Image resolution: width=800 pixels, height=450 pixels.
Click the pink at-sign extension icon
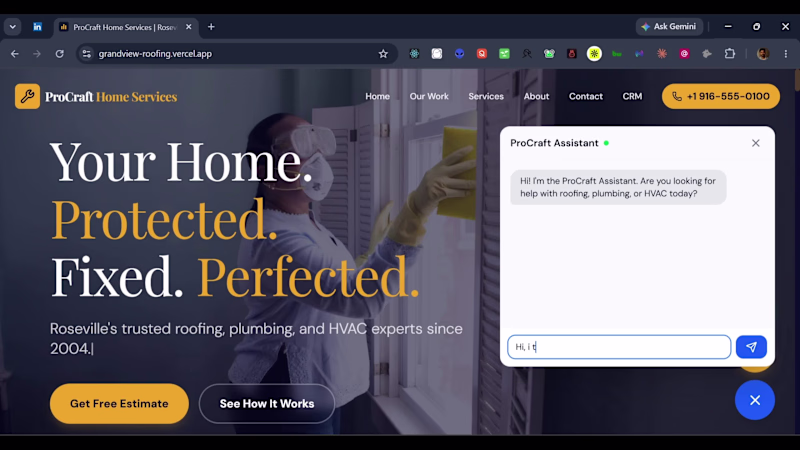pos(684,54)
